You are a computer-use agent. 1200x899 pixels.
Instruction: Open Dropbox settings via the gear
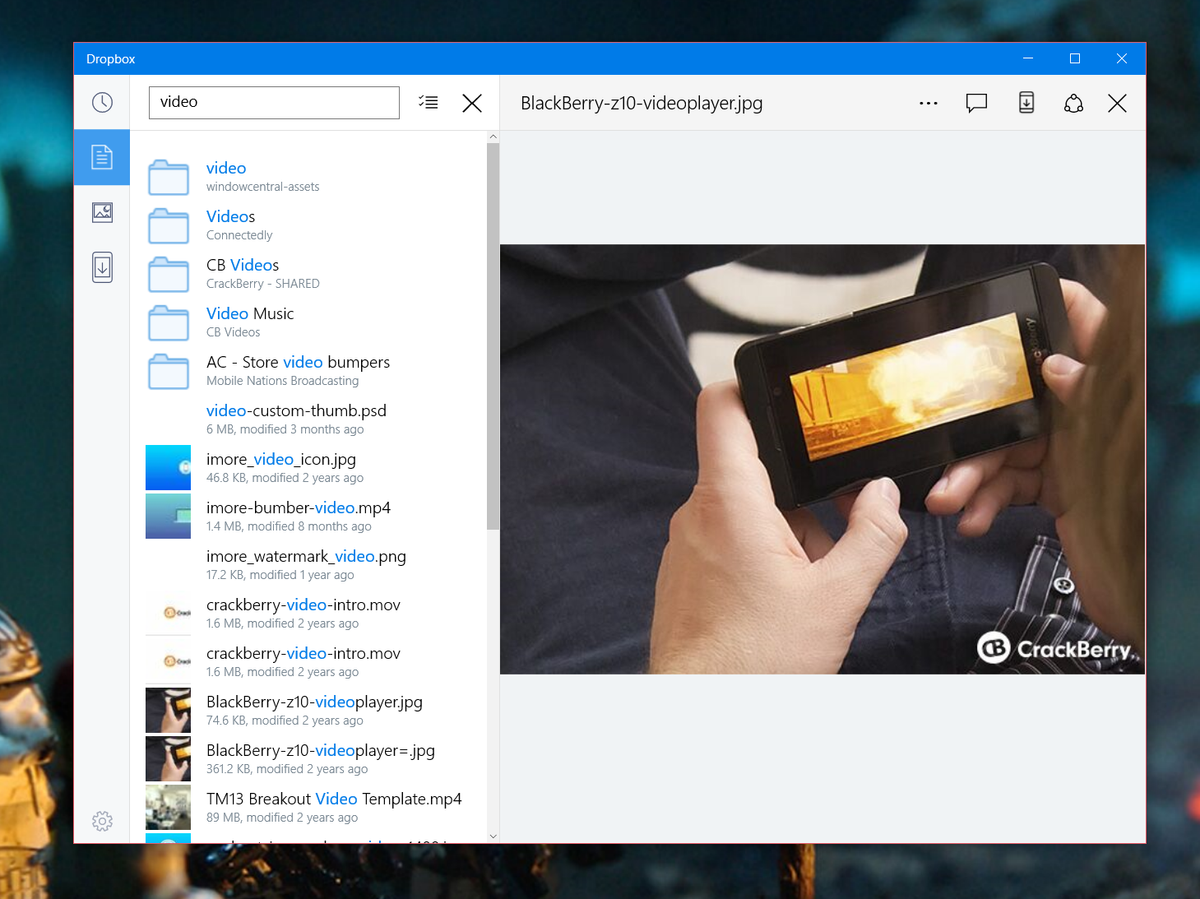coord(101,820)
